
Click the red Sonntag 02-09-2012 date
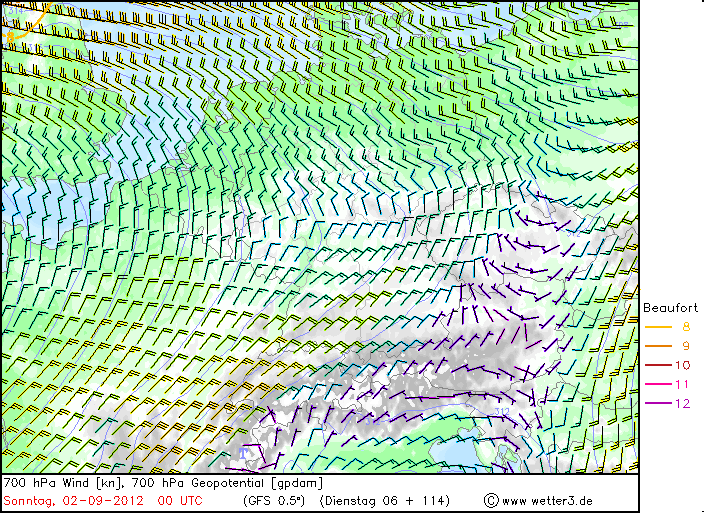pos(74,501)
